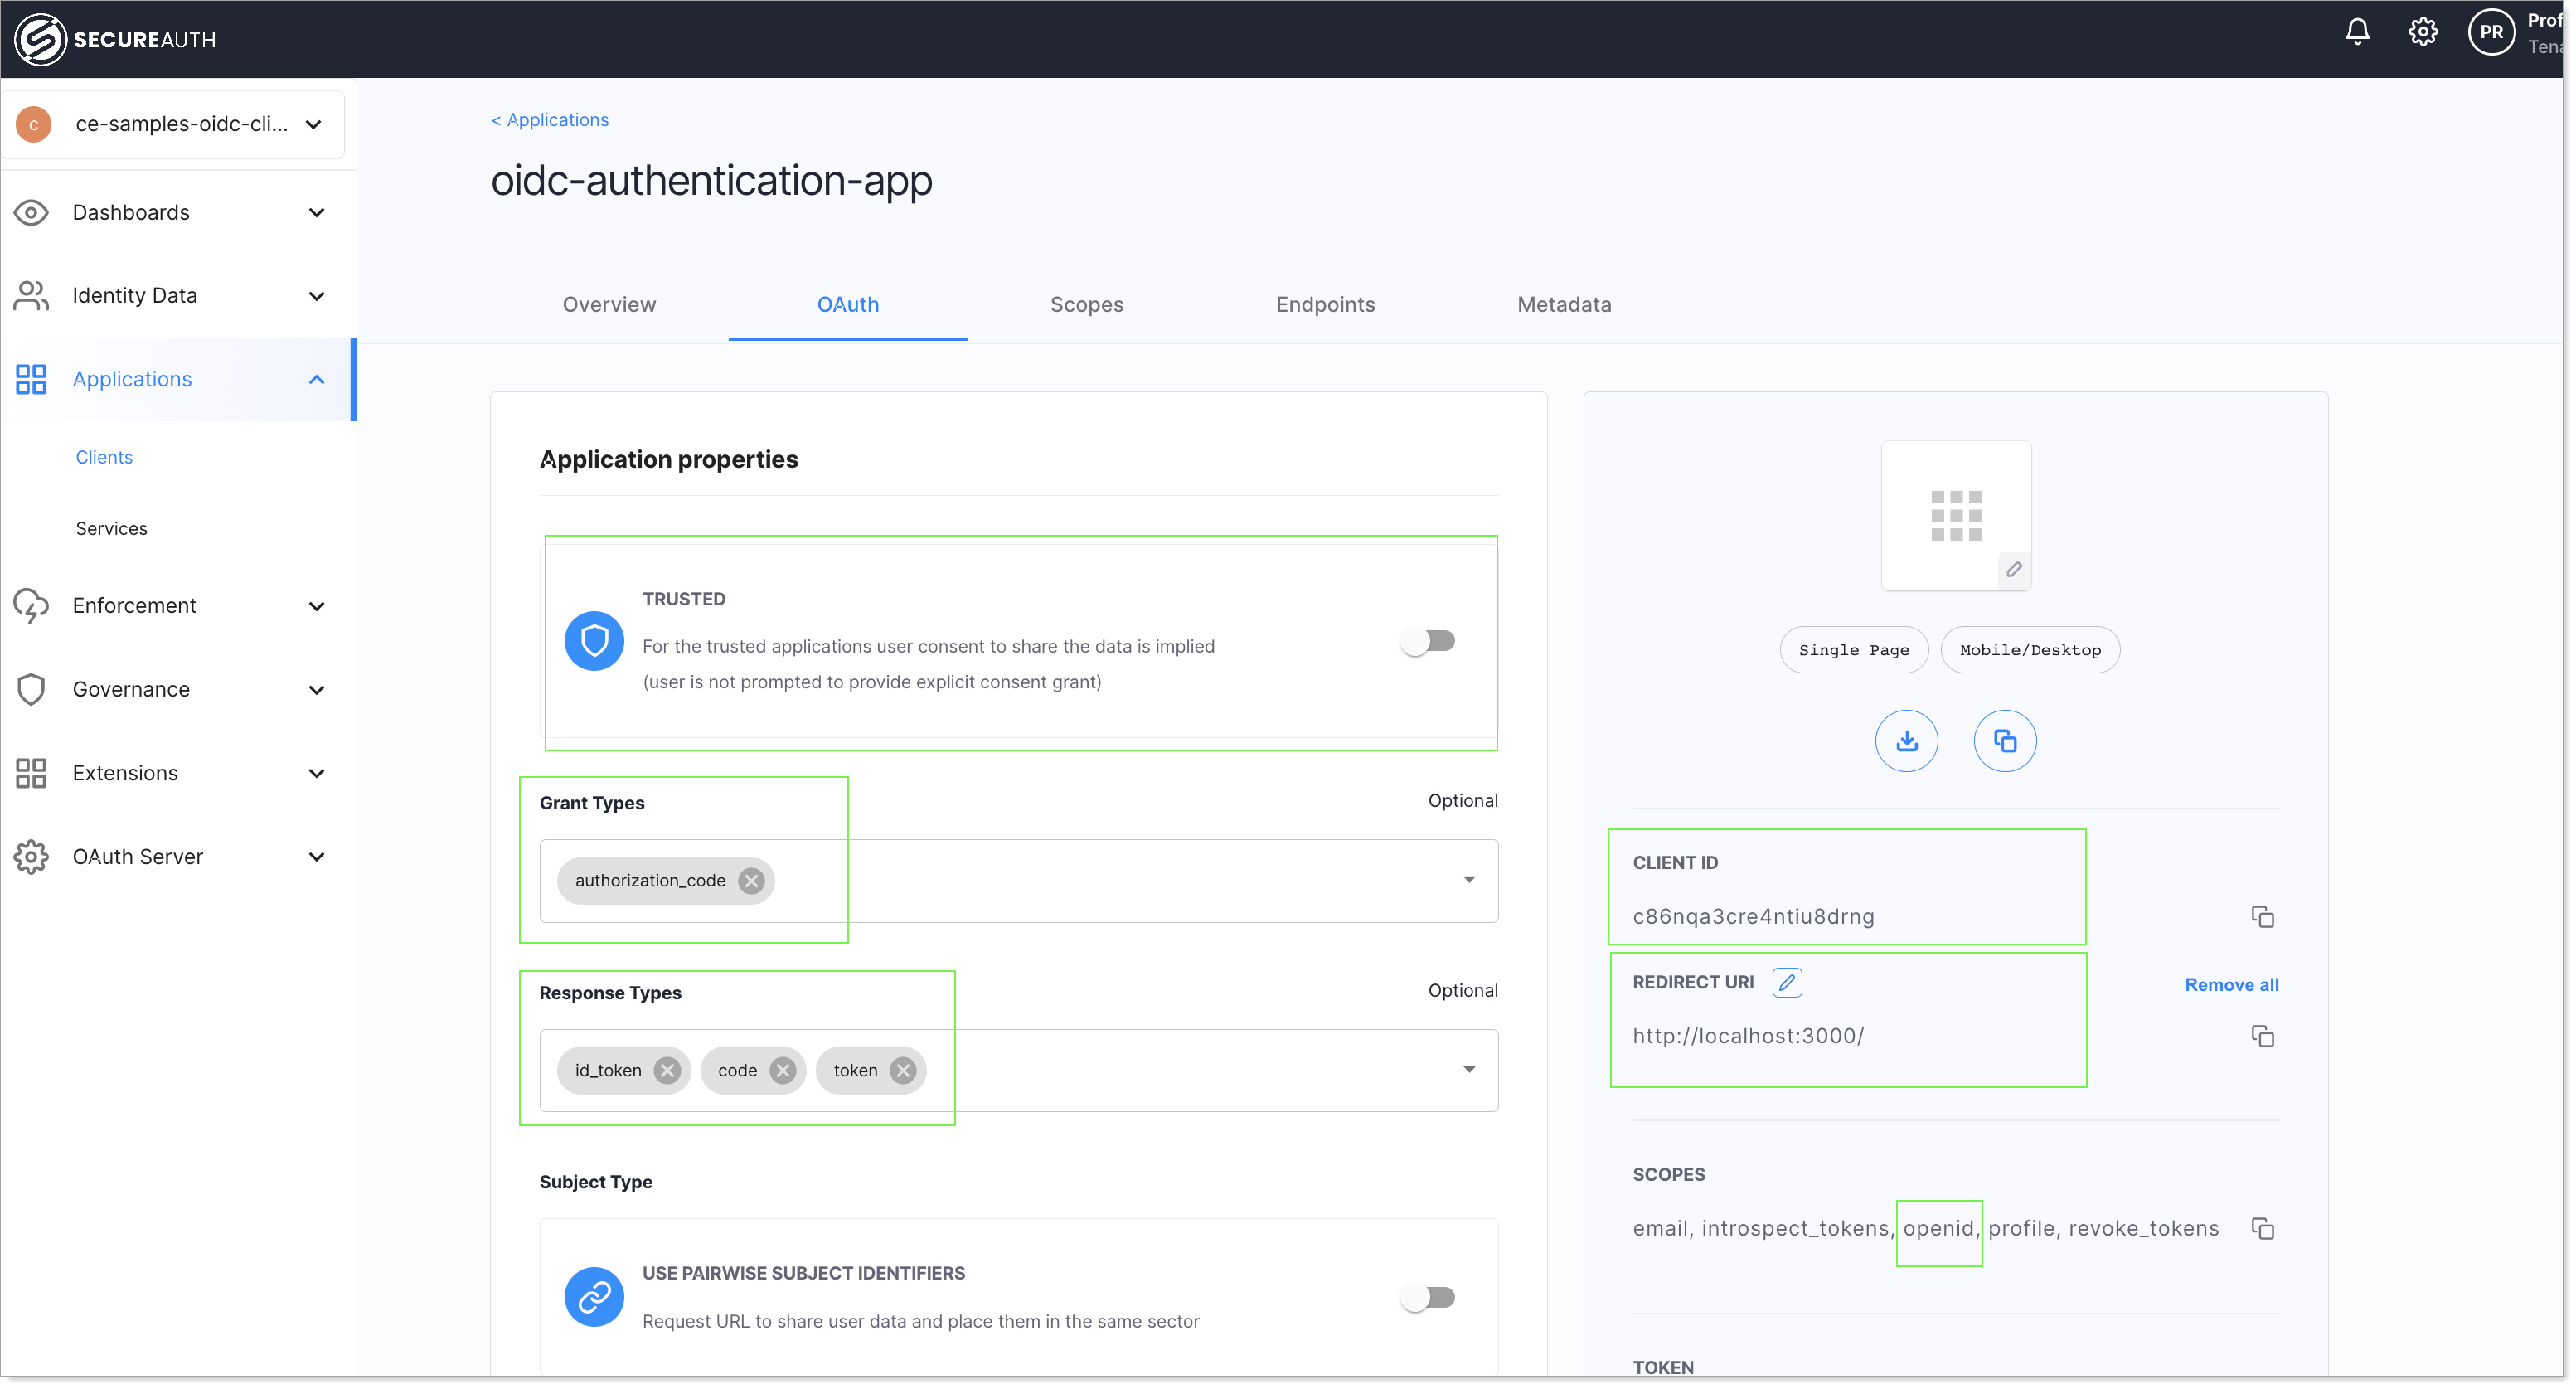Toggle Use Pairwise Subject Identifiers switch
The width and height of the screenshot is (2576, 1389).
pos(1428,1297)
